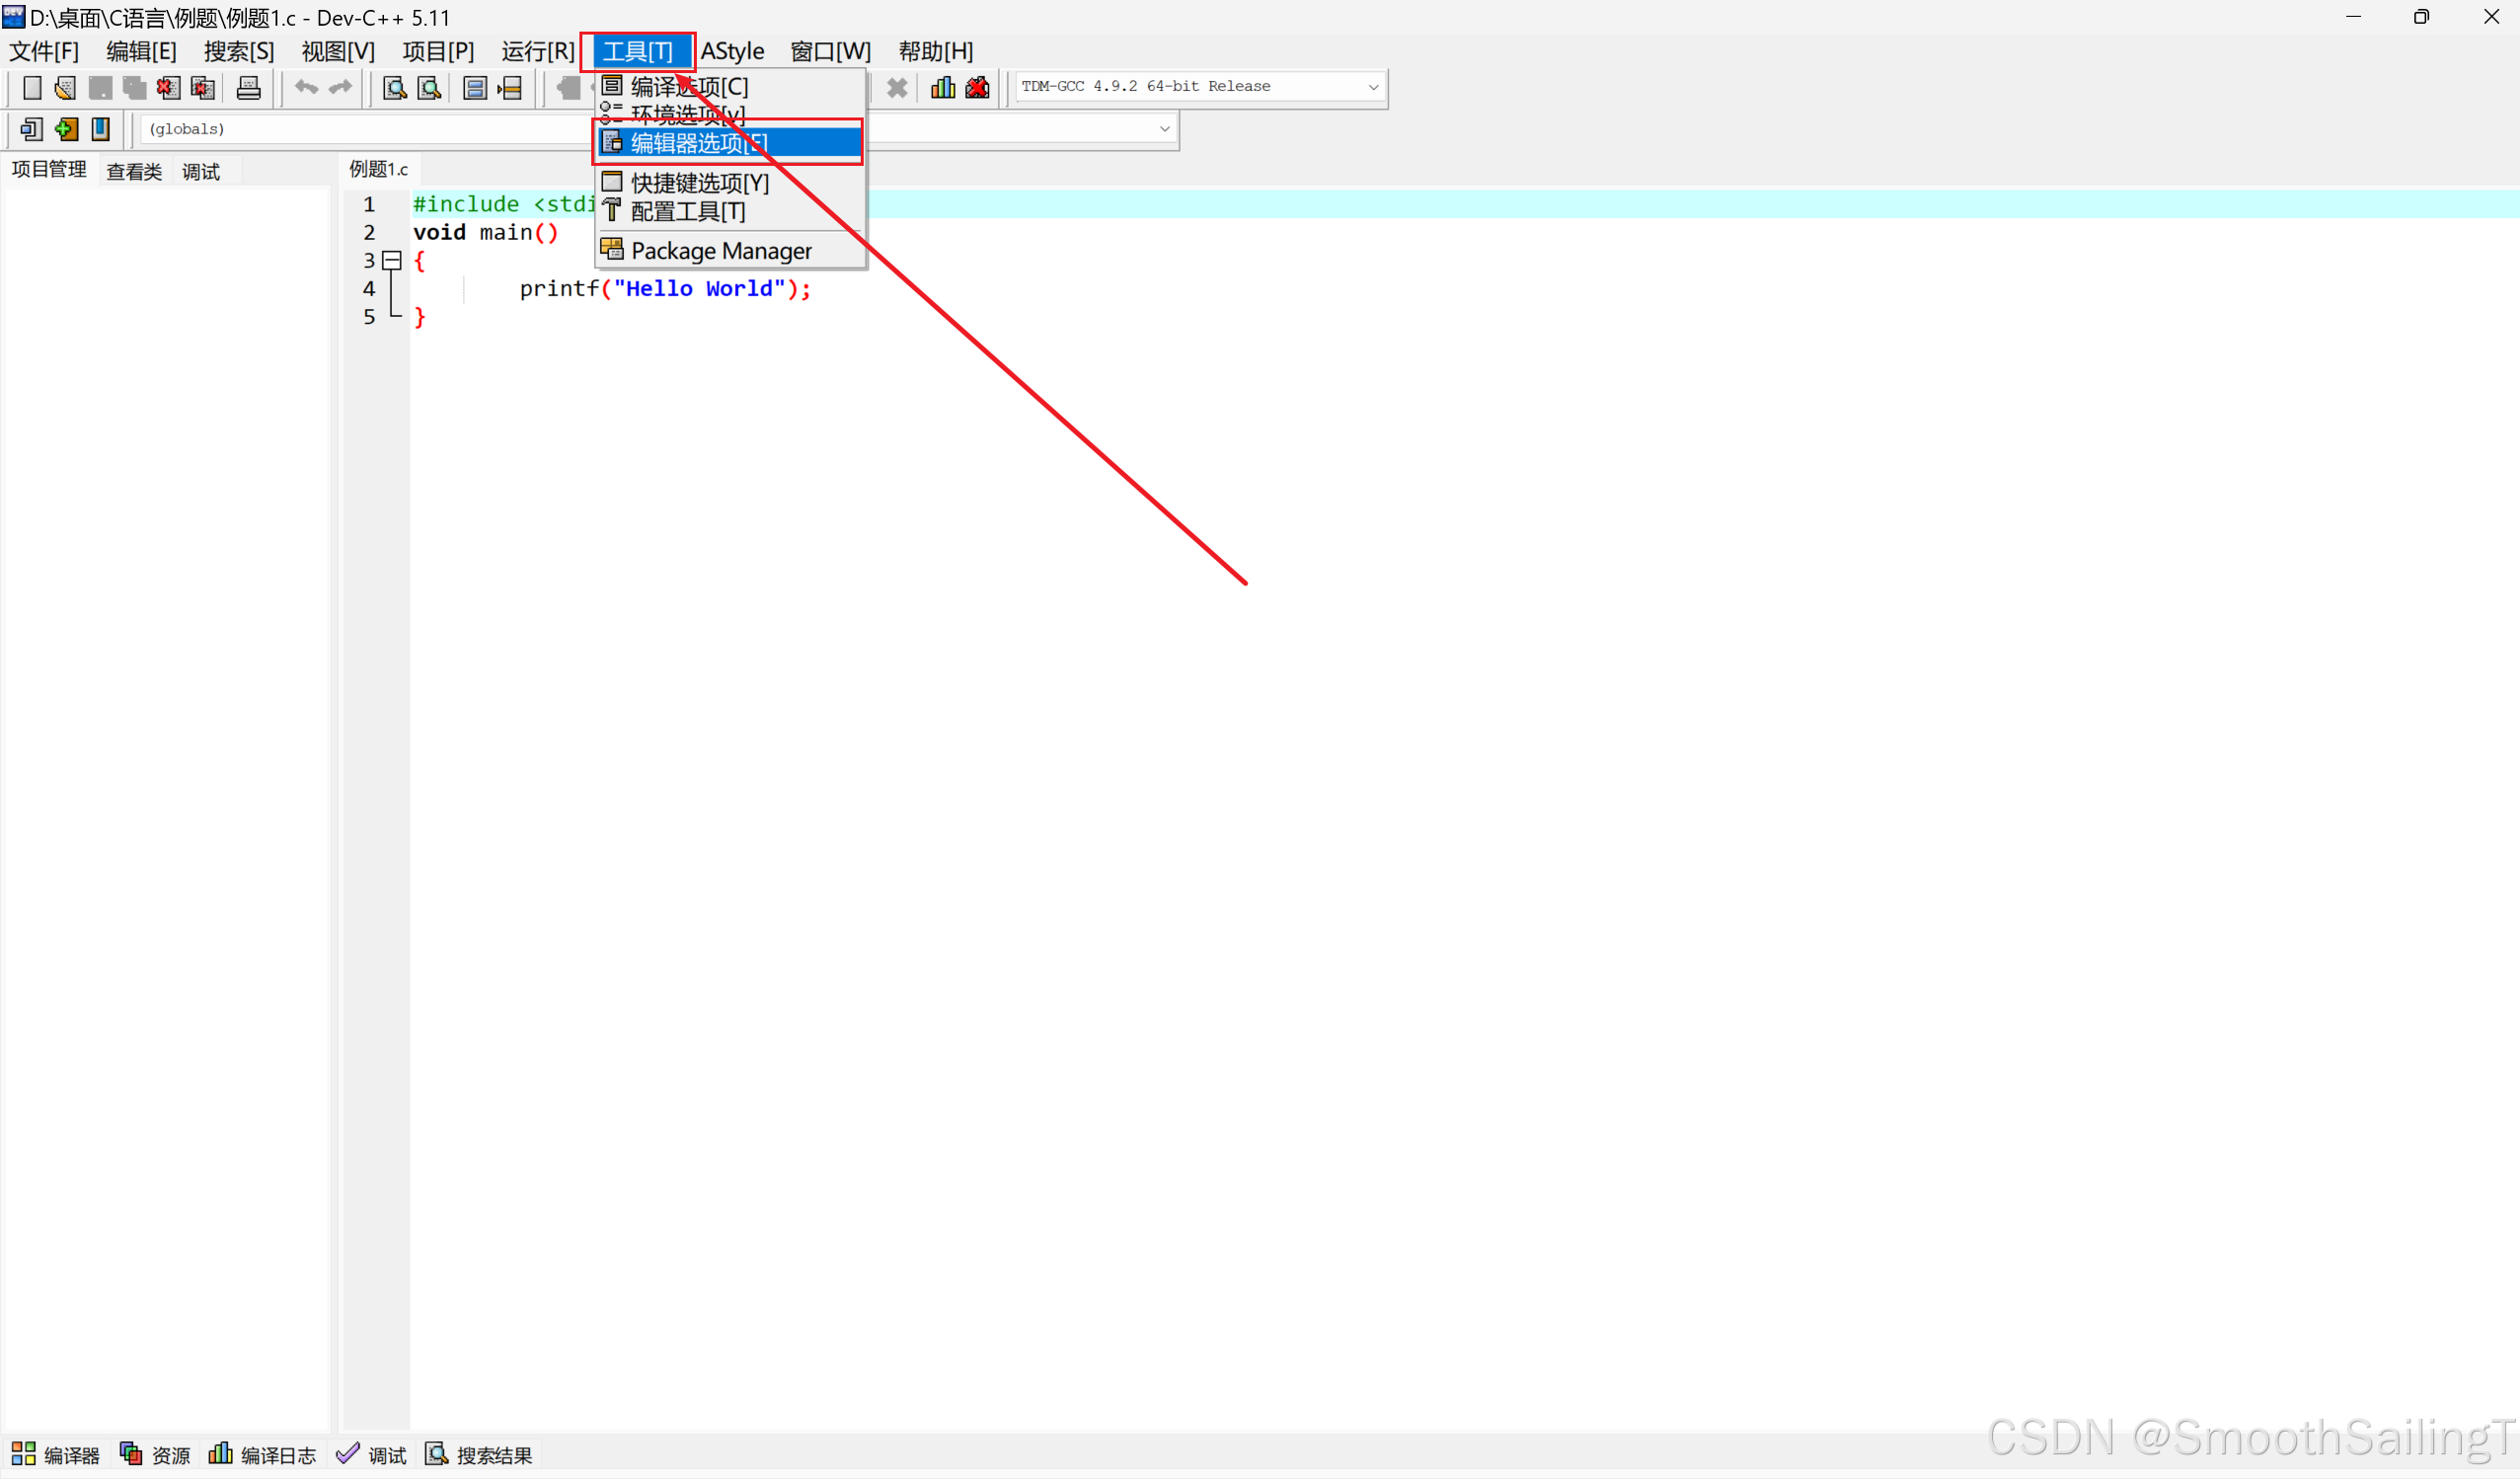
Task: Choose Package Manager menu entry
Action: pos(720,251)
